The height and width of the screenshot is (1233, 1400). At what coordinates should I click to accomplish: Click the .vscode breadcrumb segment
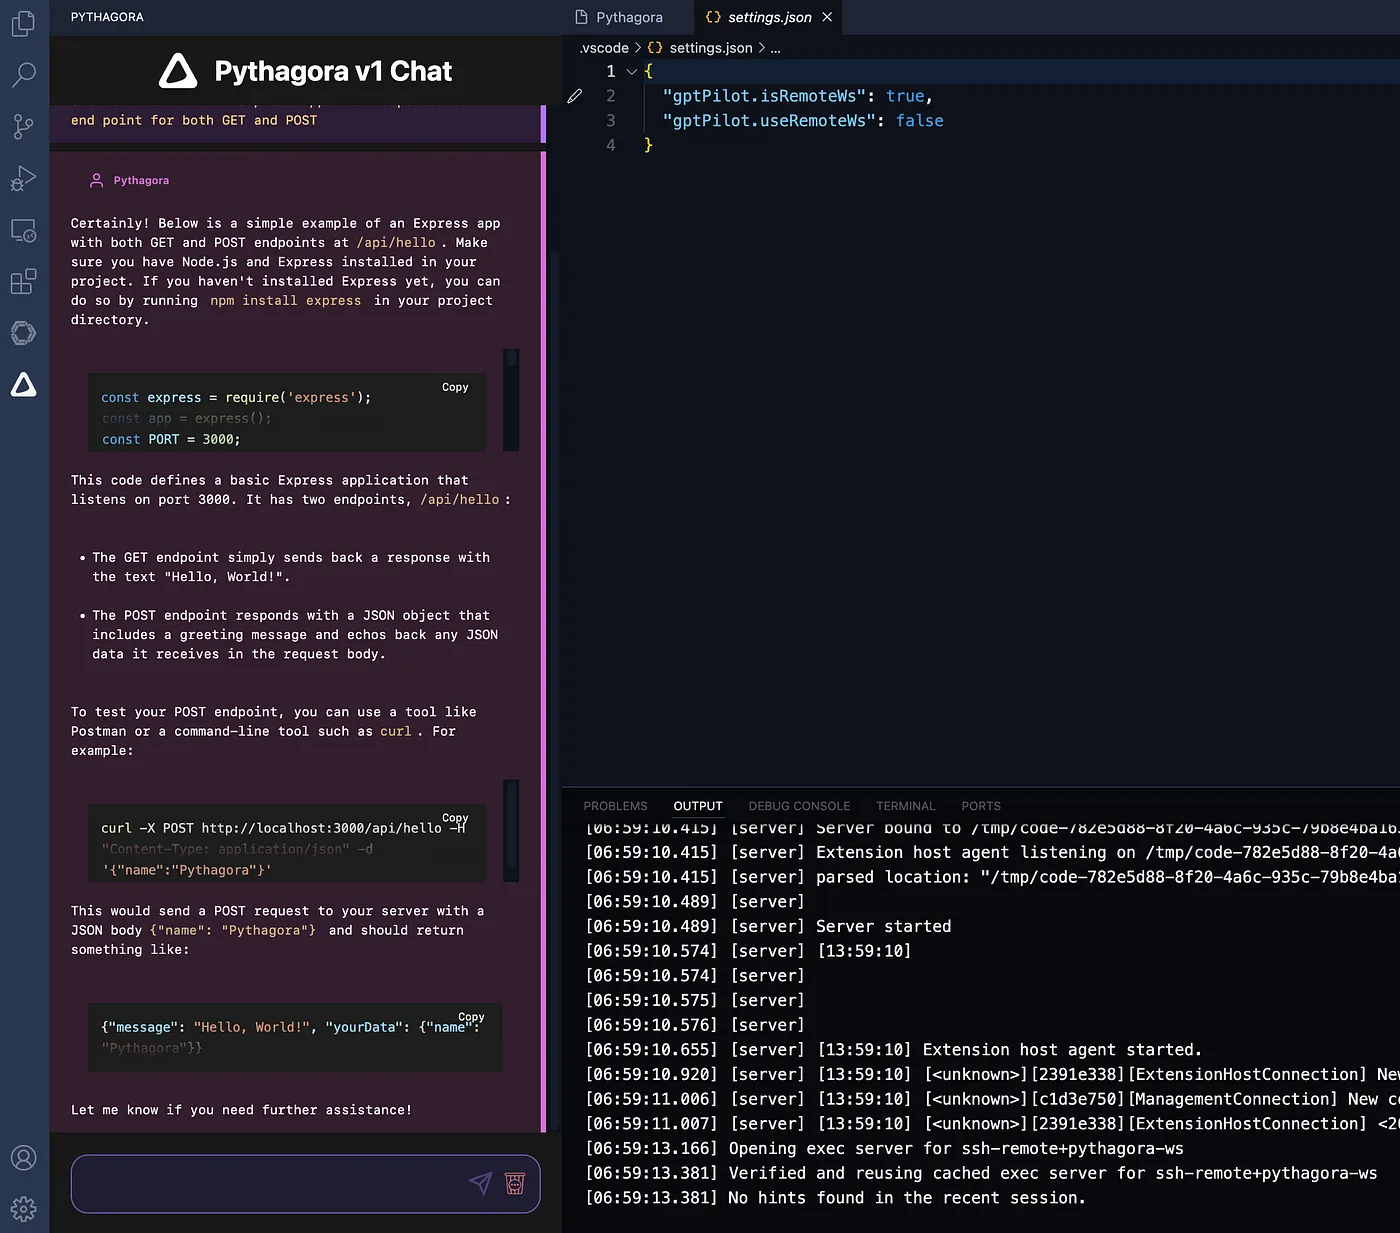pyautogui.click(x=604, y=48)
